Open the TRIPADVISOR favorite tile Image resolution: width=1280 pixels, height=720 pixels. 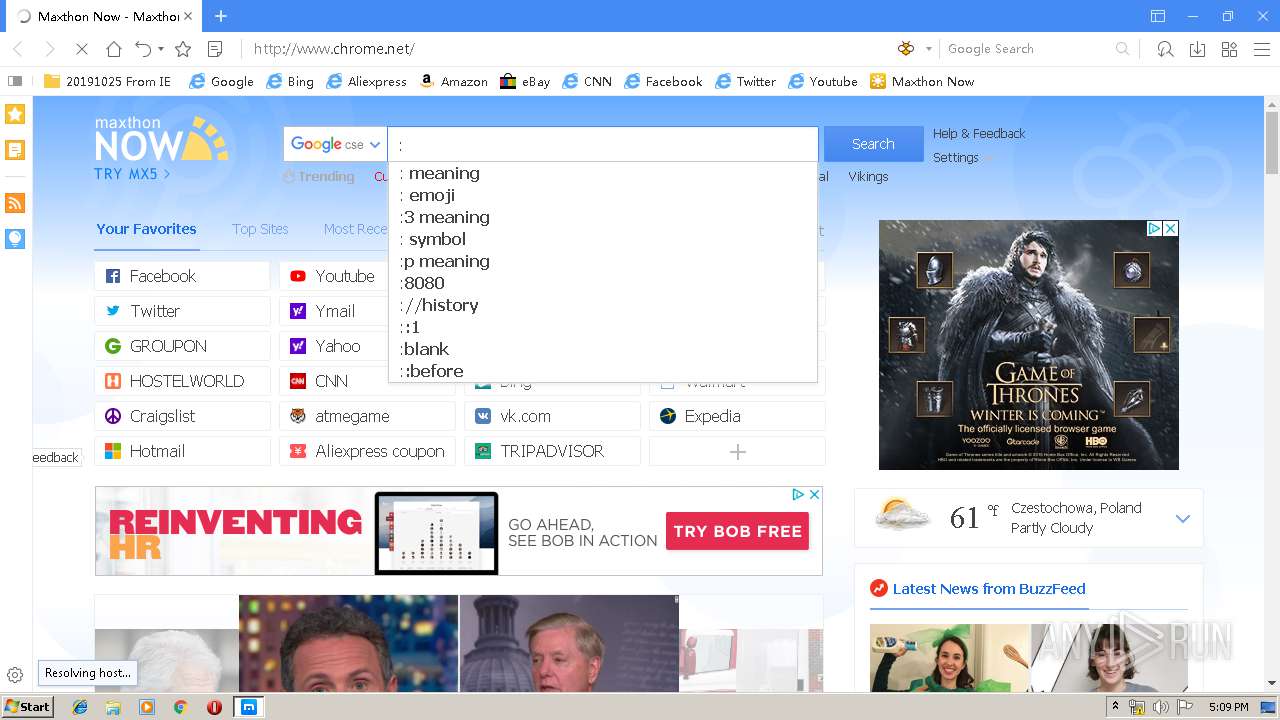click(x=552, y=451)
